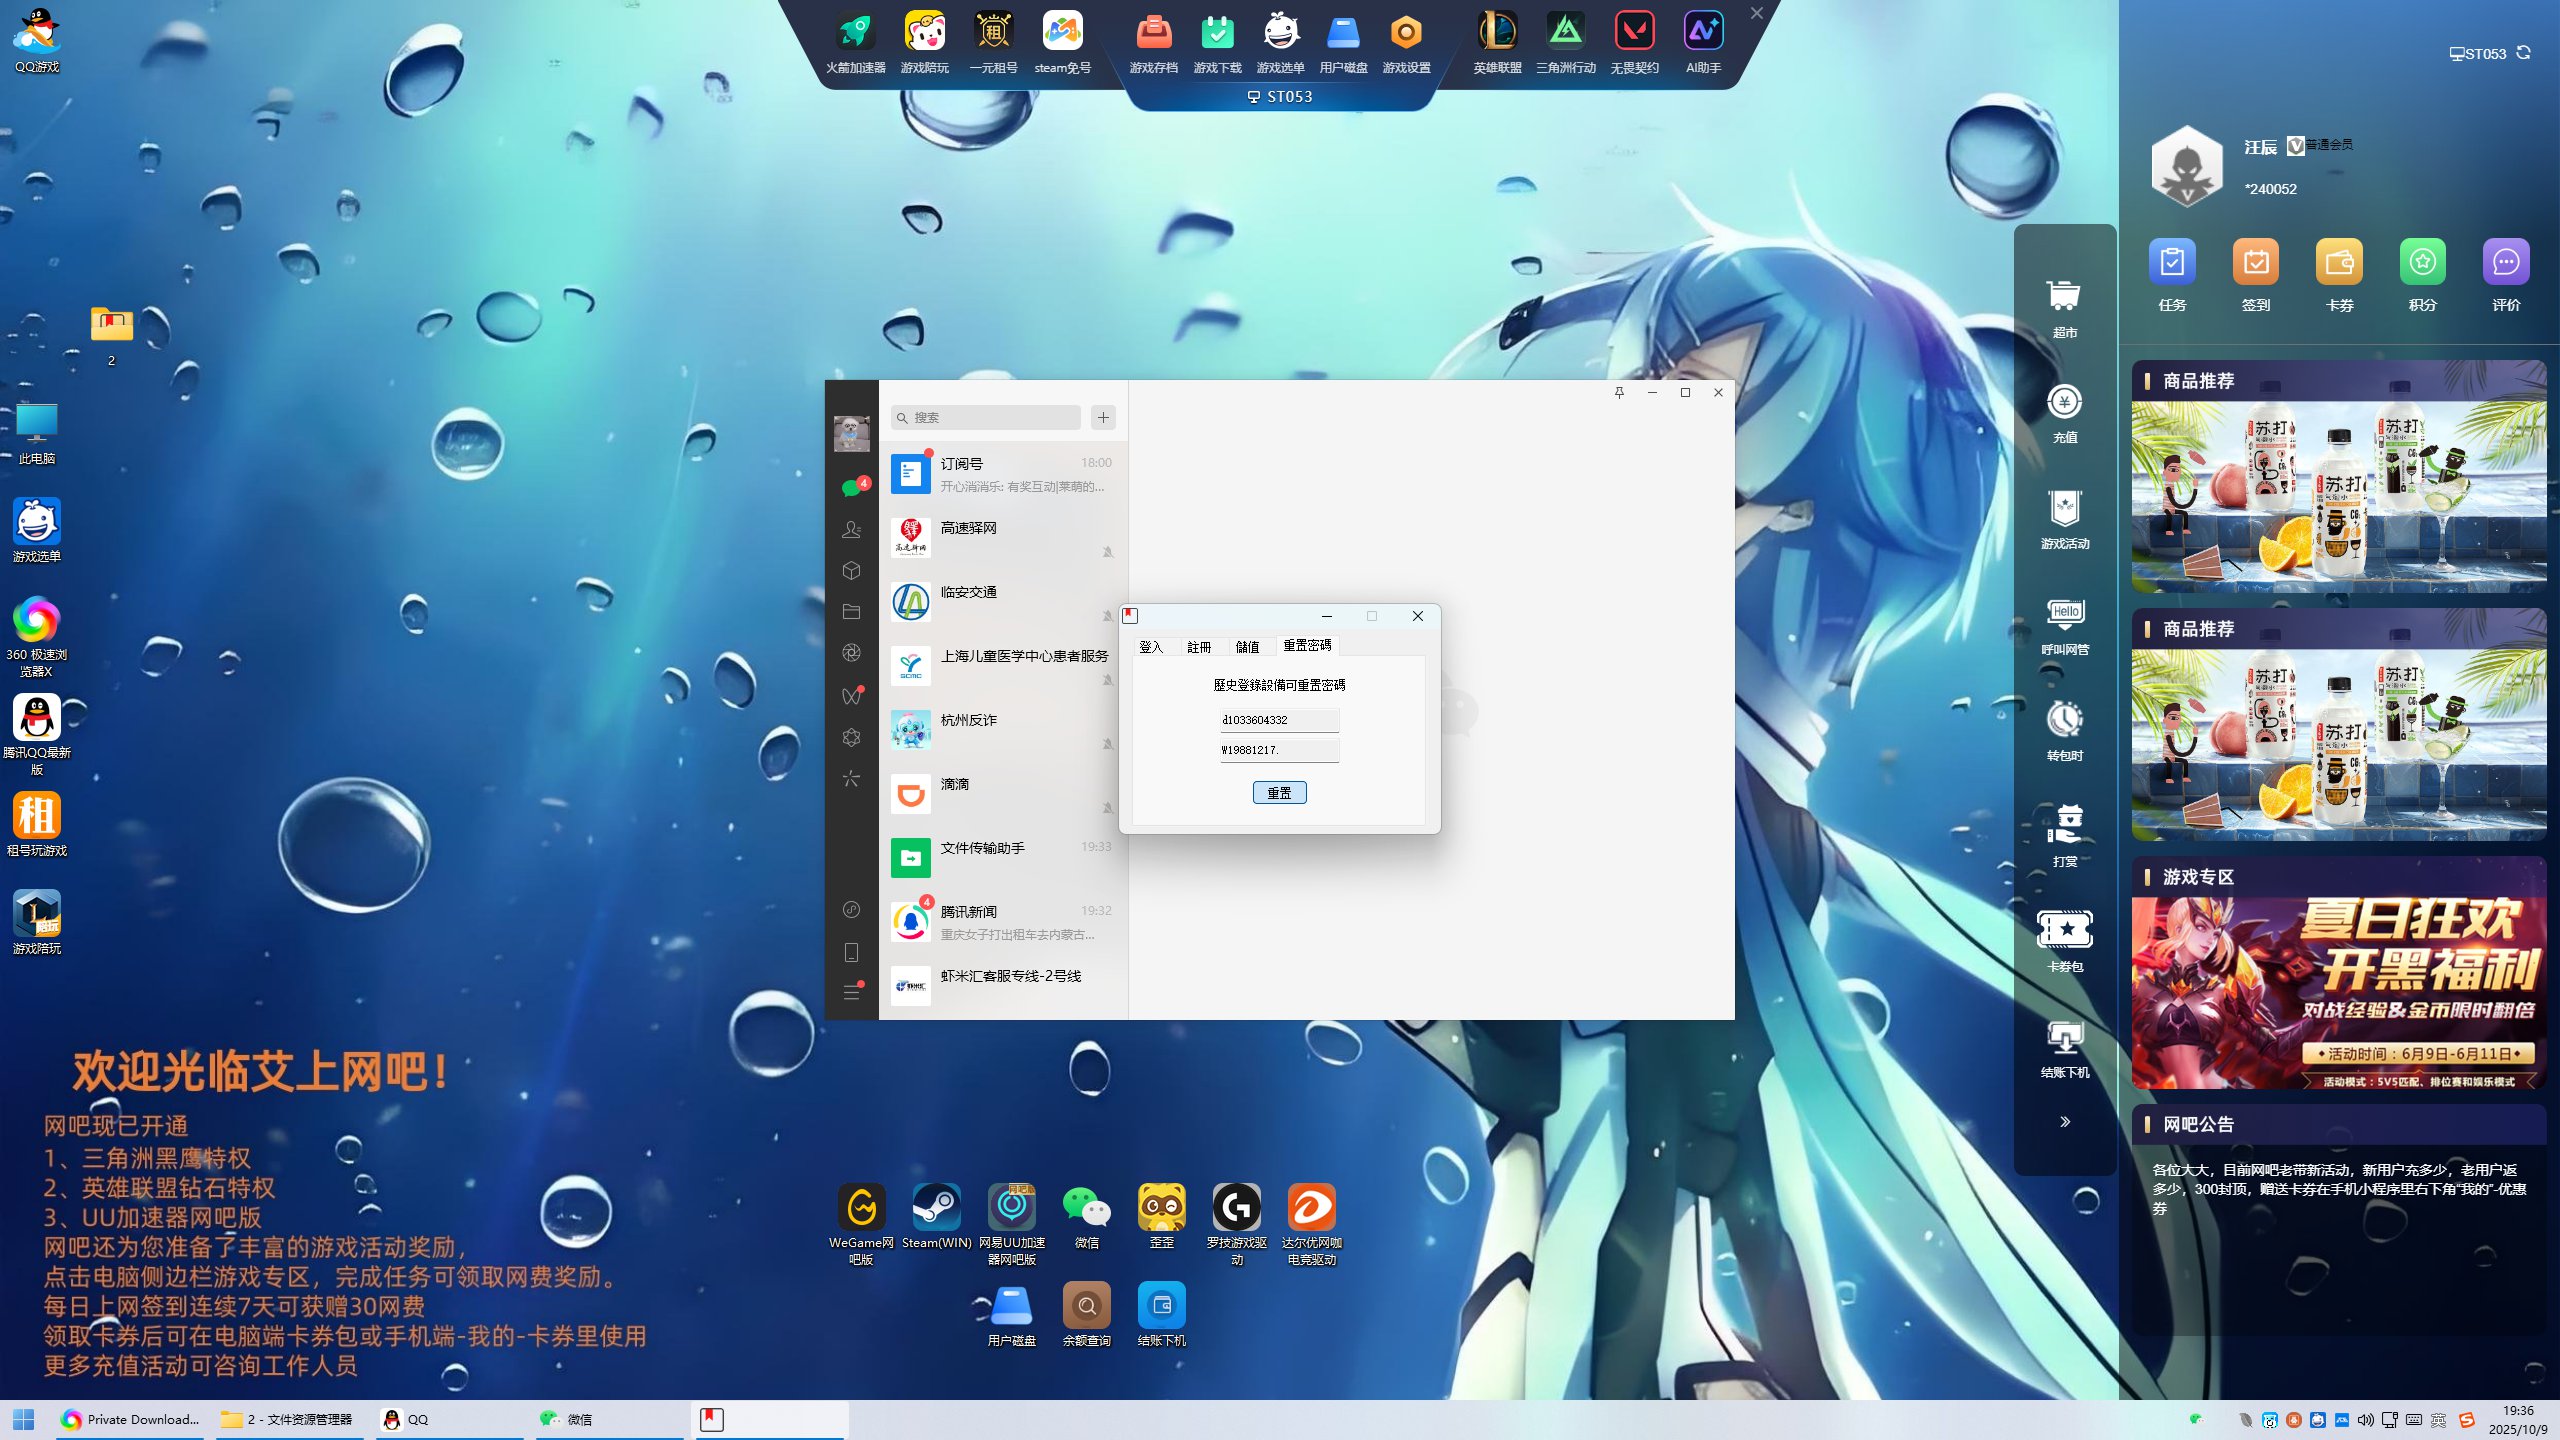This screenshot has height=1440, width=2560.
Task: Open the 签到 check-in icon
Action: pos(2255,263)
